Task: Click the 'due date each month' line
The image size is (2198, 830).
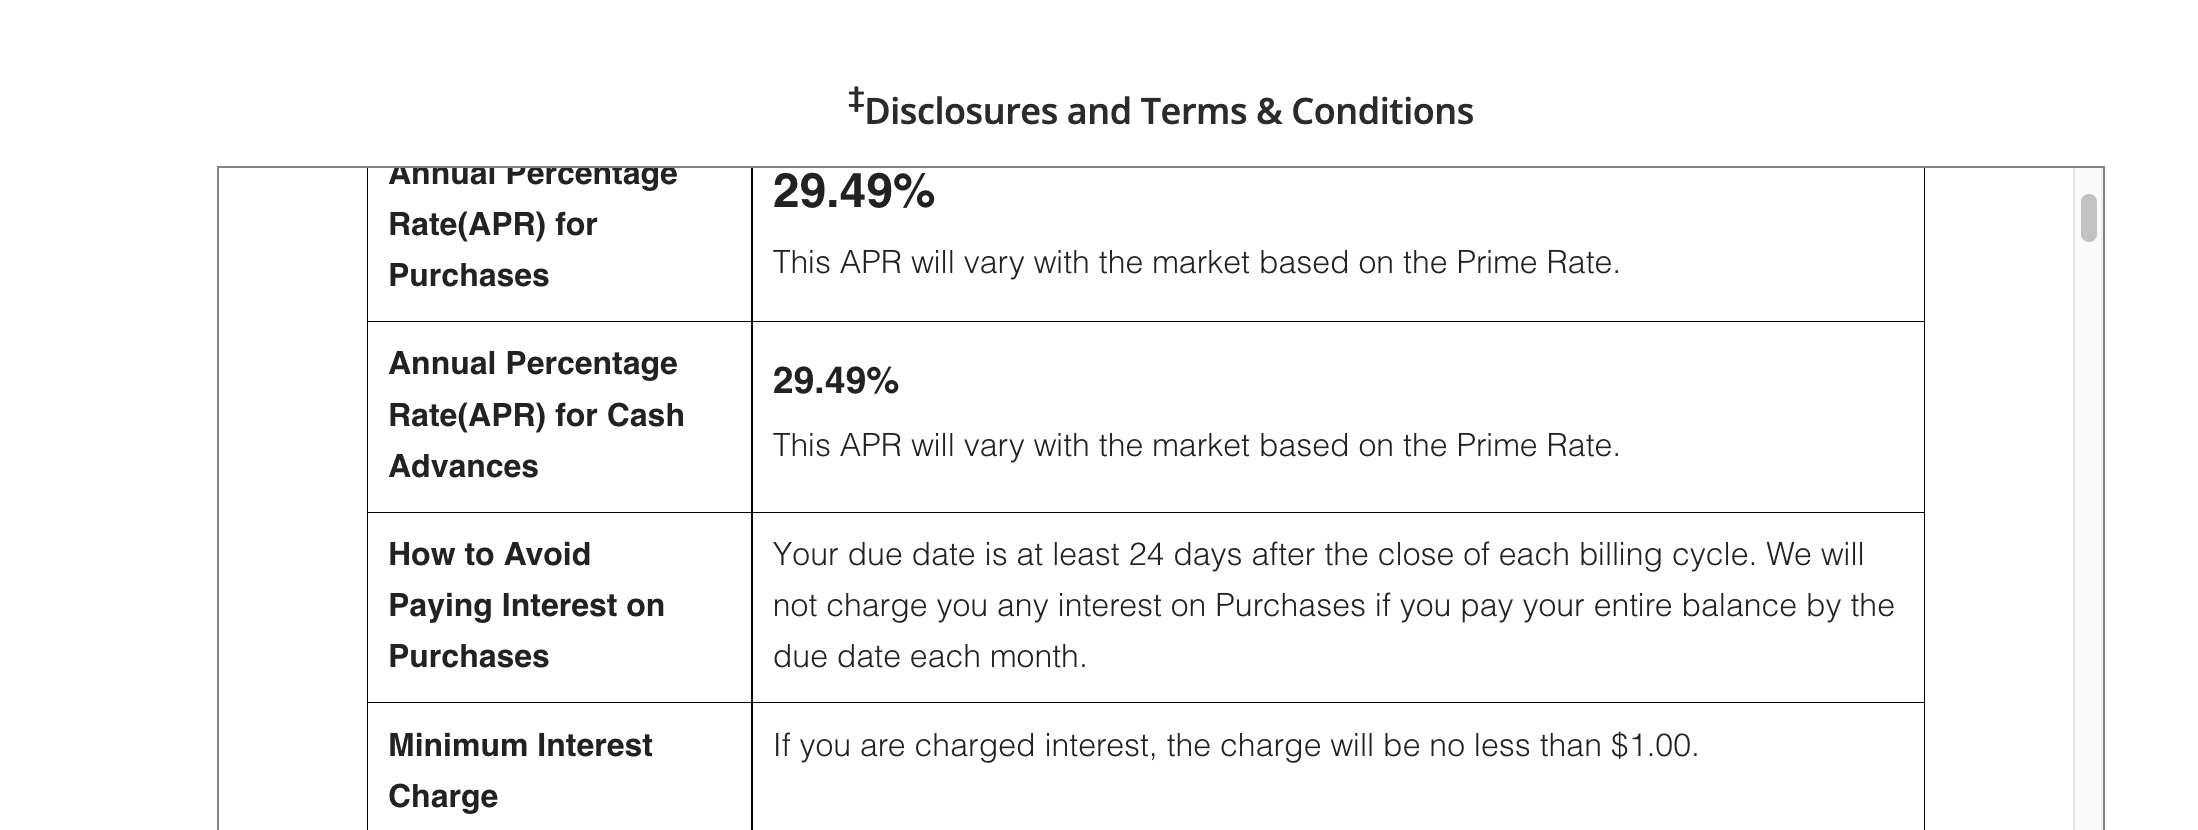Action: click(929, 657)
